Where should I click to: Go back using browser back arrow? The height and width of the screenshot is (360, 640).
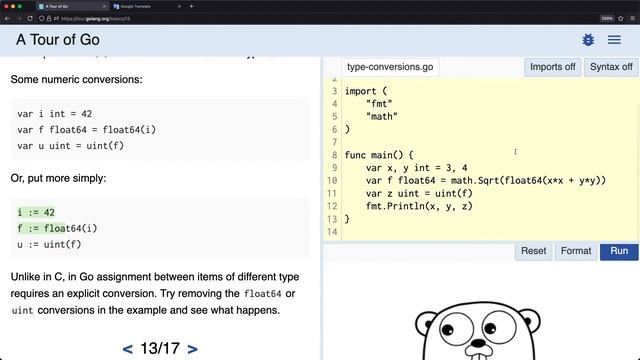tap(7, 18)
